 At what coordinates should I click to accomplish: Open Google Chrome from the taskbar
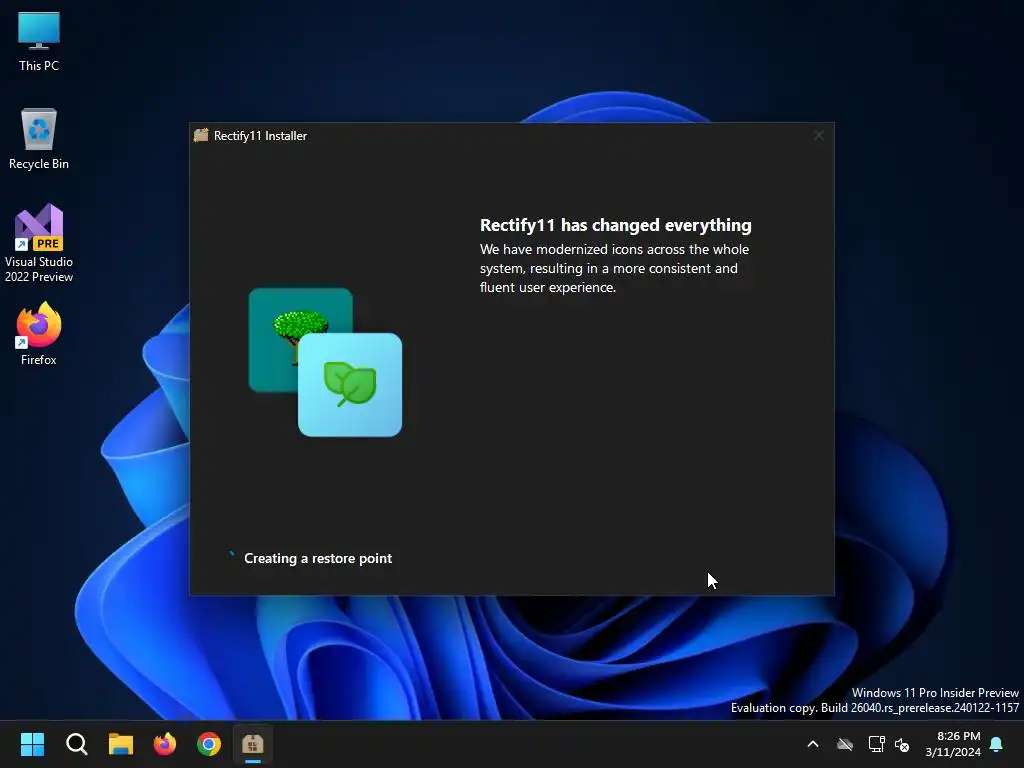209,744
